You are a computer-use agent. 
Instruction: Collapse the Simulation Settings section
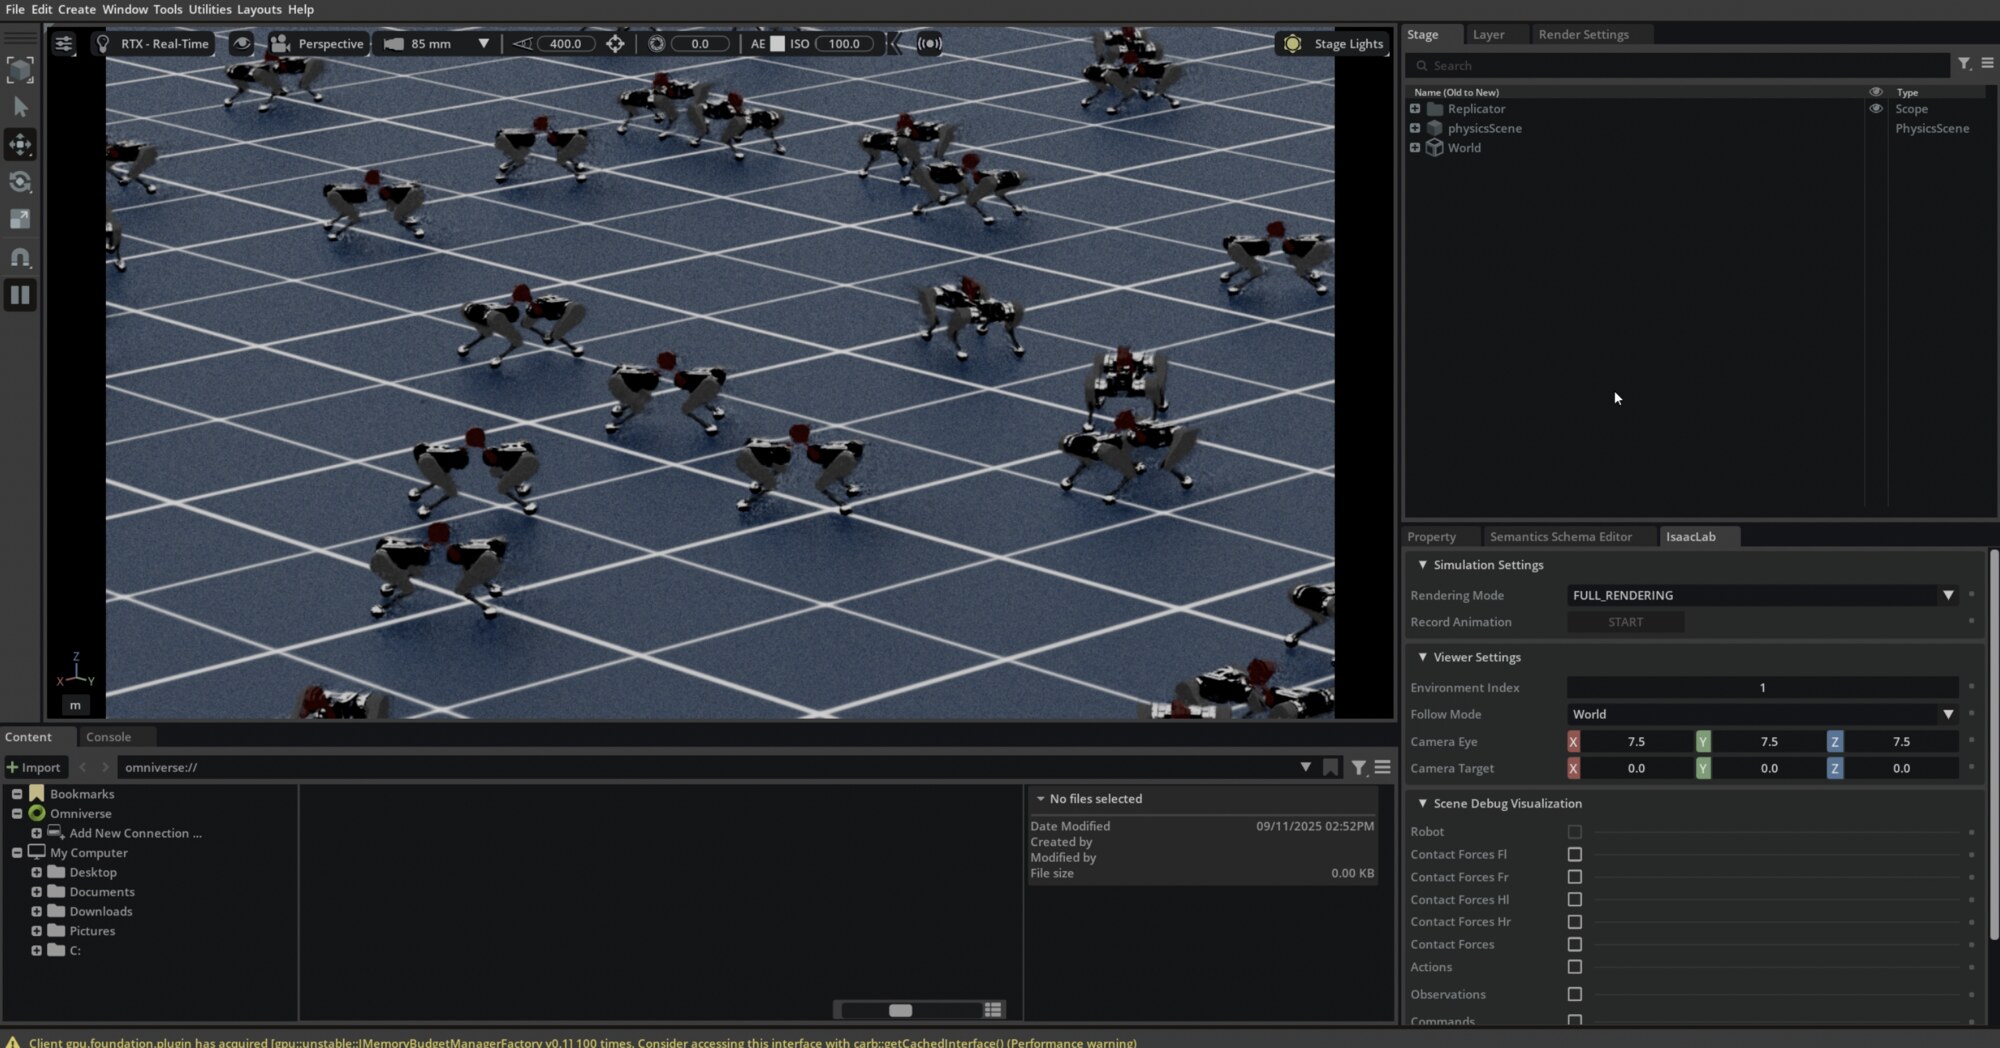[x=1423, y=565]
